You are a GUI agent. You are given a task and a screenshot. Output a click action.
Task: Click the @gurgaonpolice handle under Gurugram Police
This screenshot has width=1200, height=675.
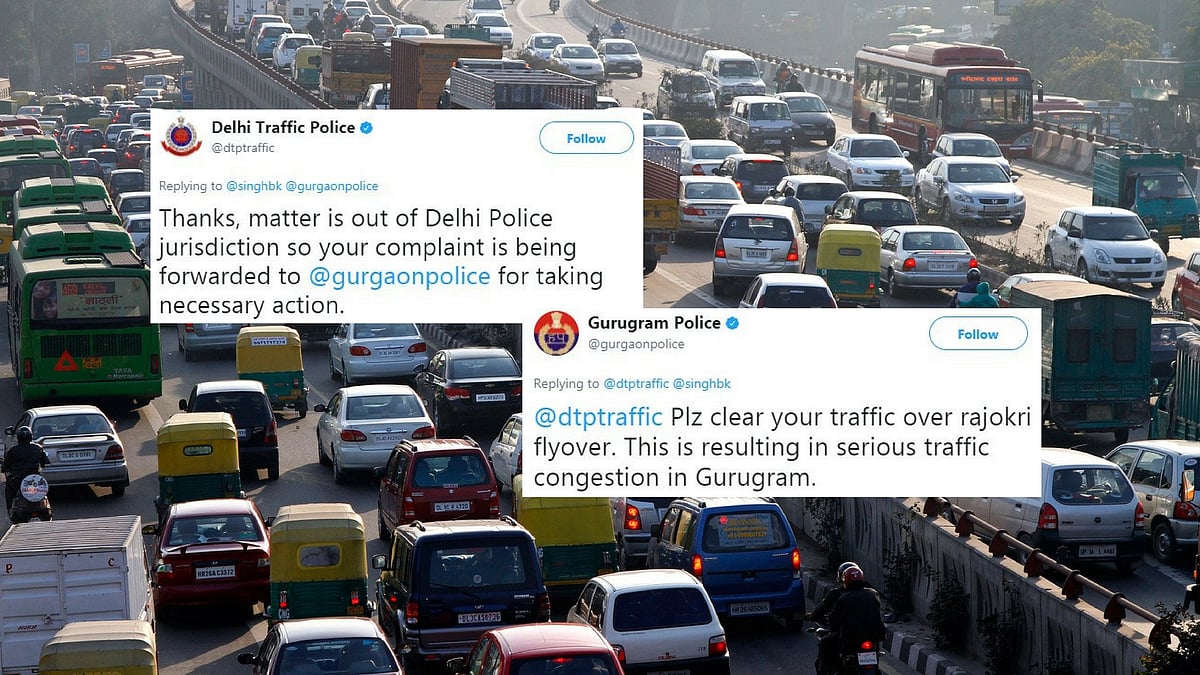click(636, 344)
